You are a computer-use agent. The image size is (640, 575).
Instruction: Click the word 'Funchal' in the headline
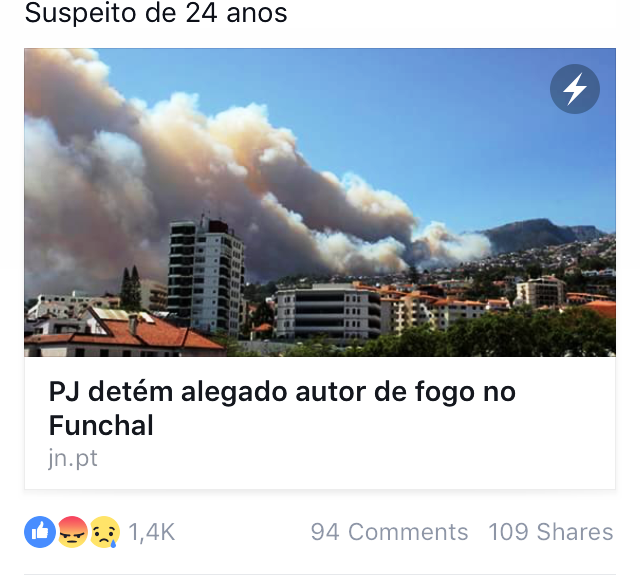pos(101,425)
